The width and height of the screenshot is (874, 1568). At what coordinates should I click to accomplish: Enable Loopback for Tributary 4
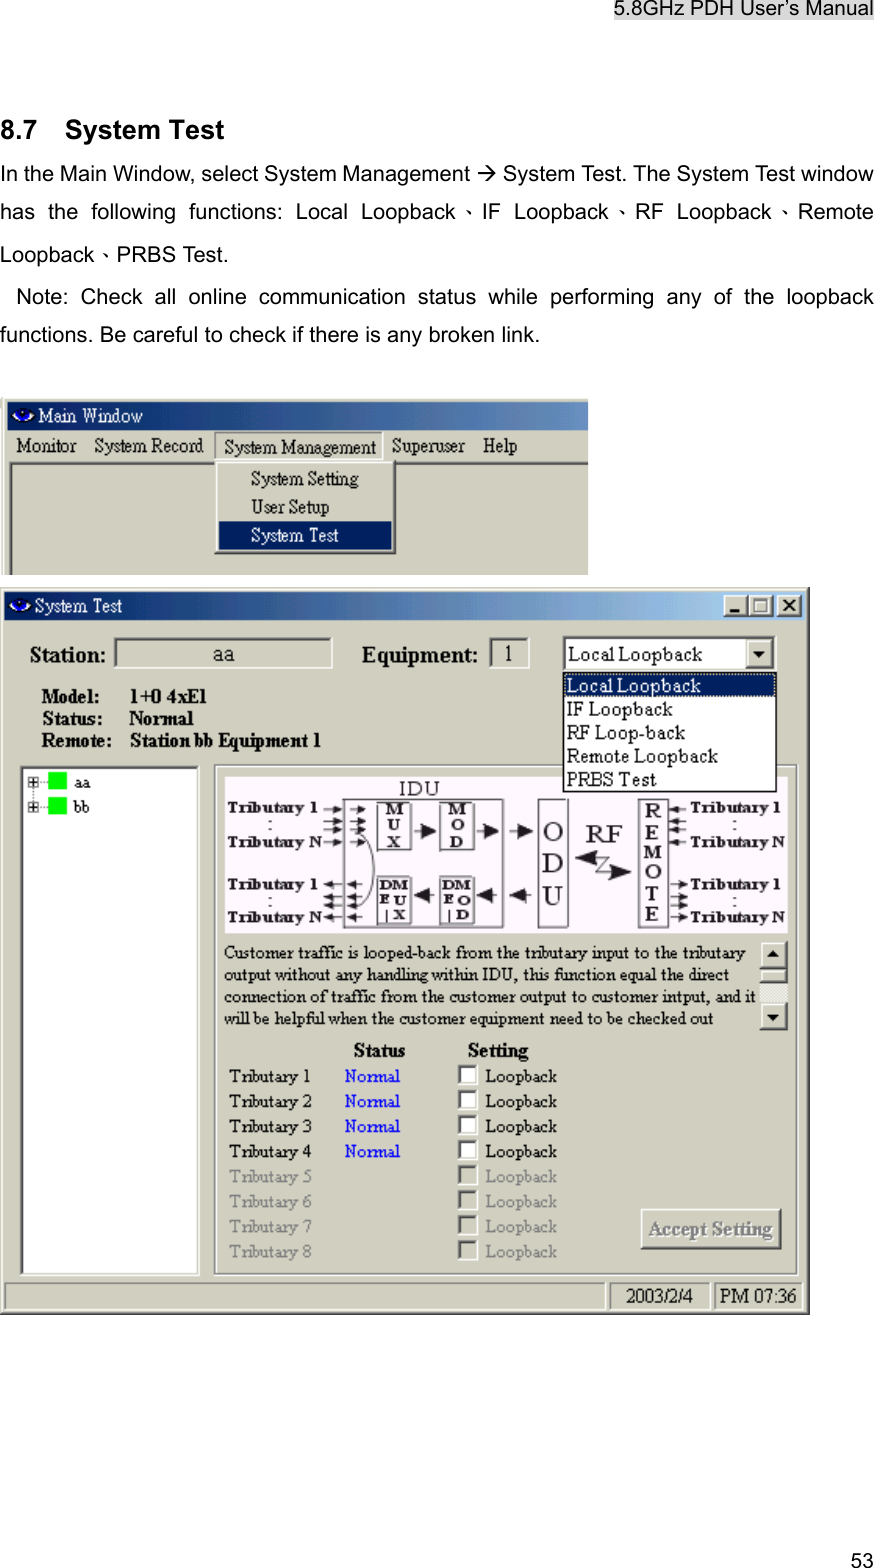(467, 1150)
